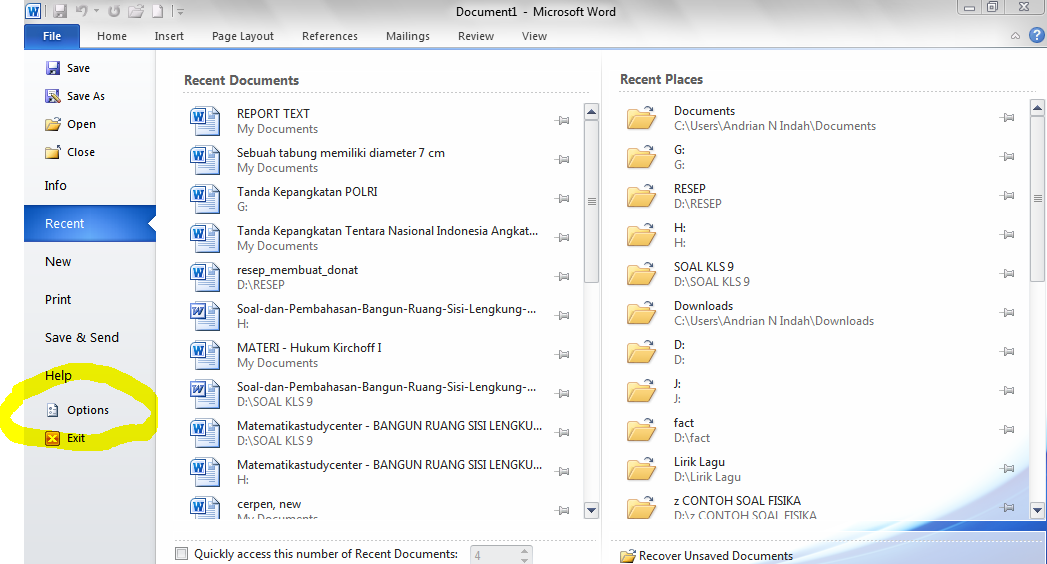Open Microsoft Word Help question mark
This screenshot has height=564, width=1047.
pyautogui.click(x=1036, y=35)
